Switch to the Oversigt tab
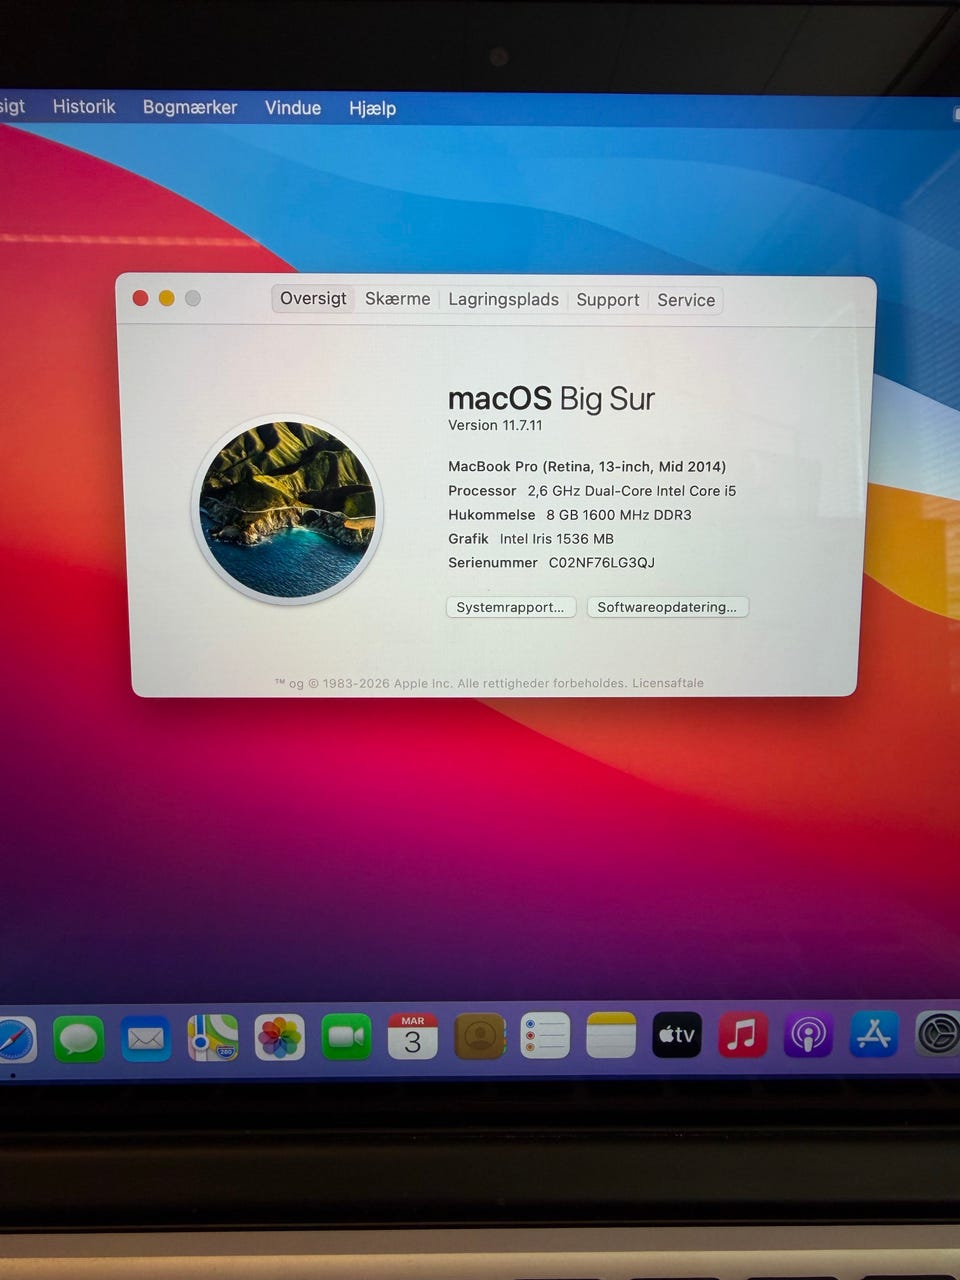This screenshot has width=960, height=1280. (313, 298)
